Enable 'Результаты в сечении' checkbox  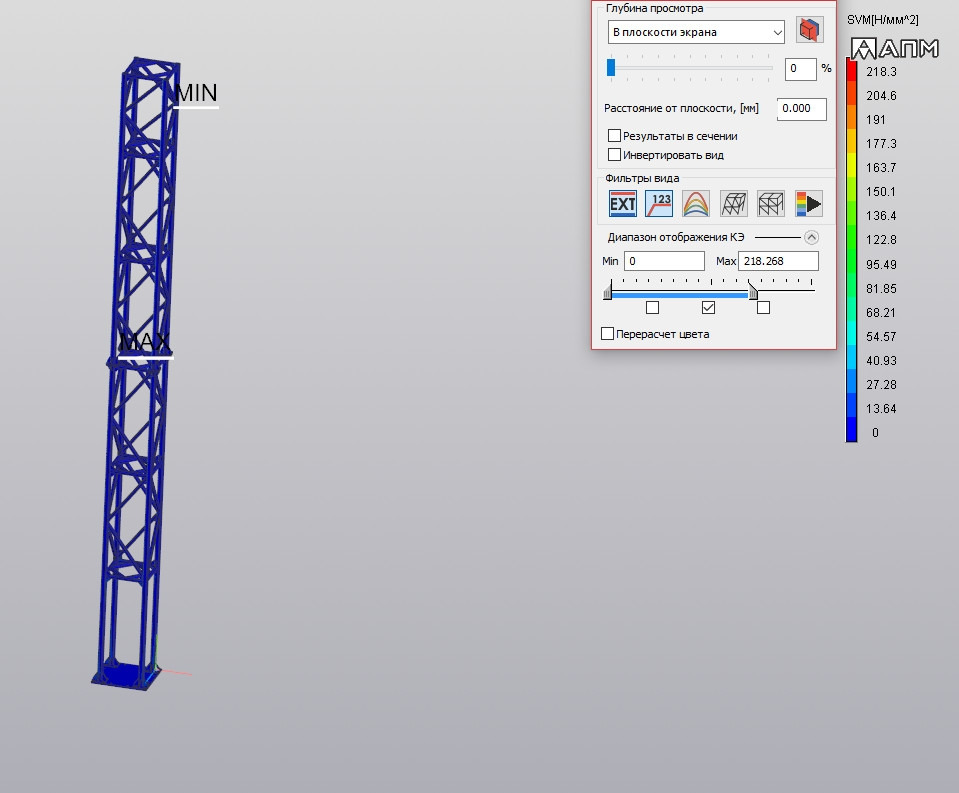click(615, 136)
